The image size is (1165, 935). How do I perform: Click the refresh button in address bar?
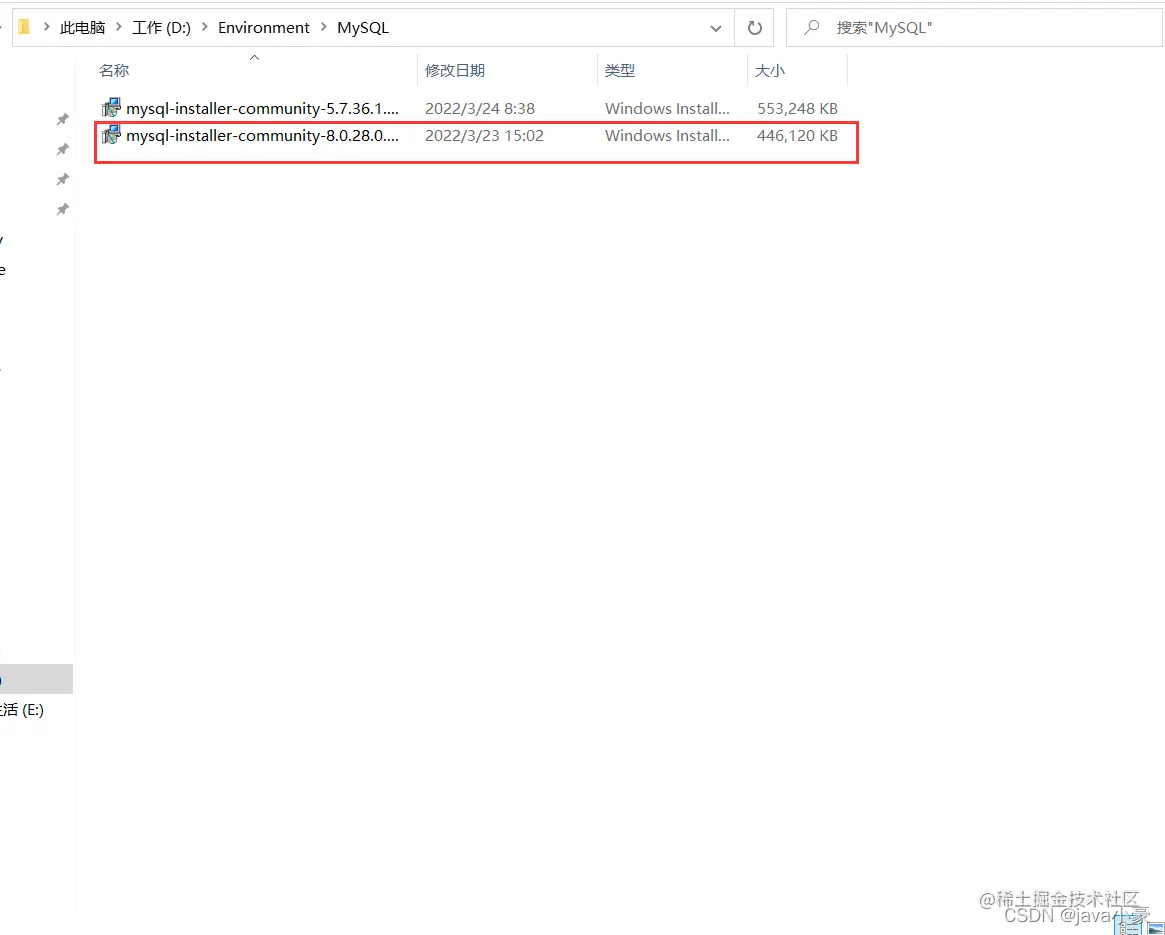(754, 28)
